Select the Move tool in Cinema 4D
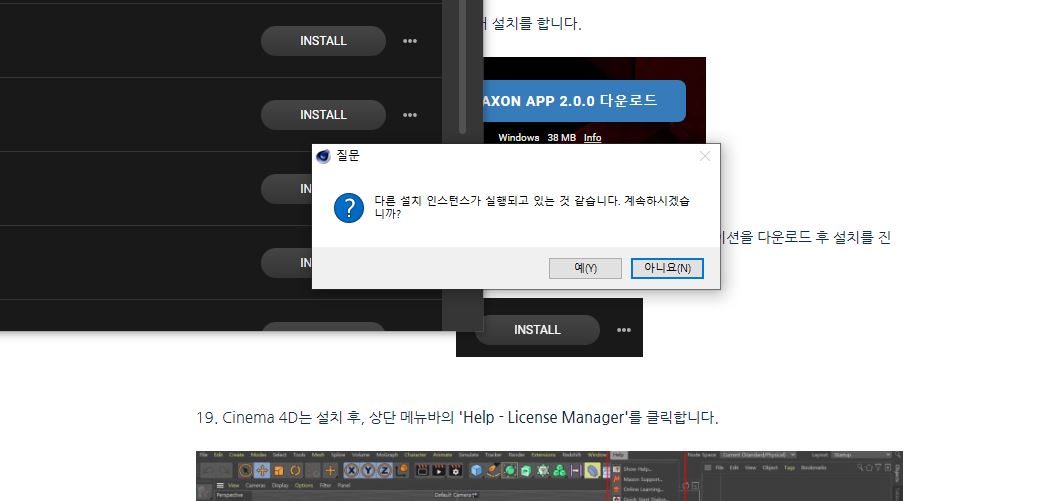 (x=262, y=470)
